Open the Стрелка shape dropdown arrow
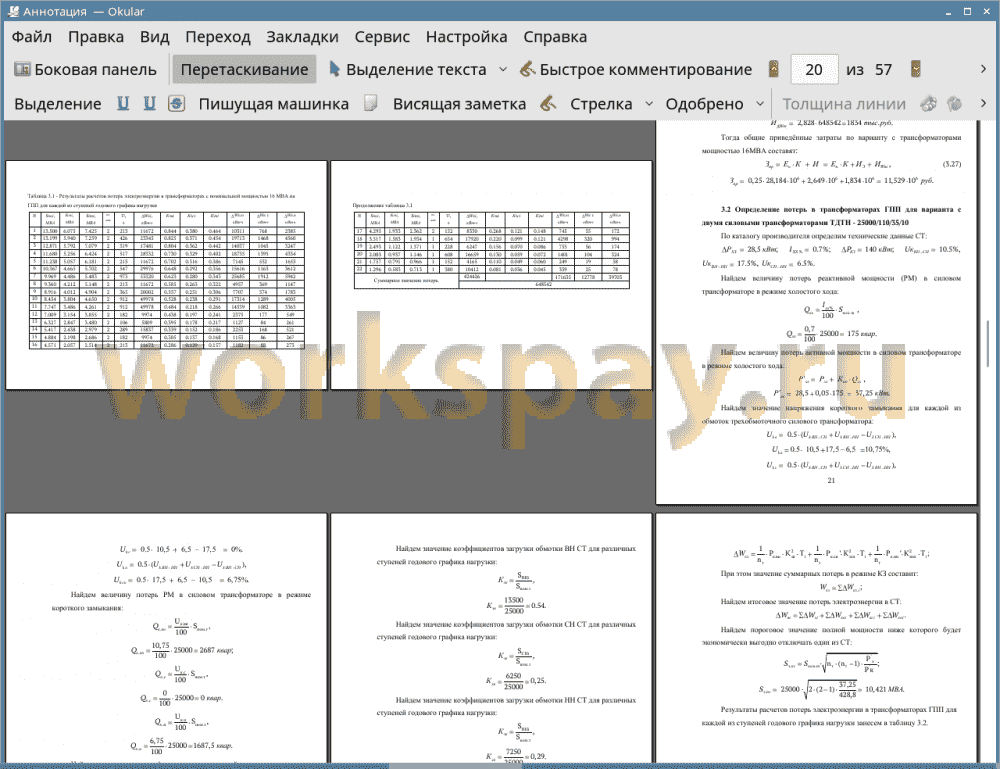Viewport: 1000px width, 769px height. [649, 104]
